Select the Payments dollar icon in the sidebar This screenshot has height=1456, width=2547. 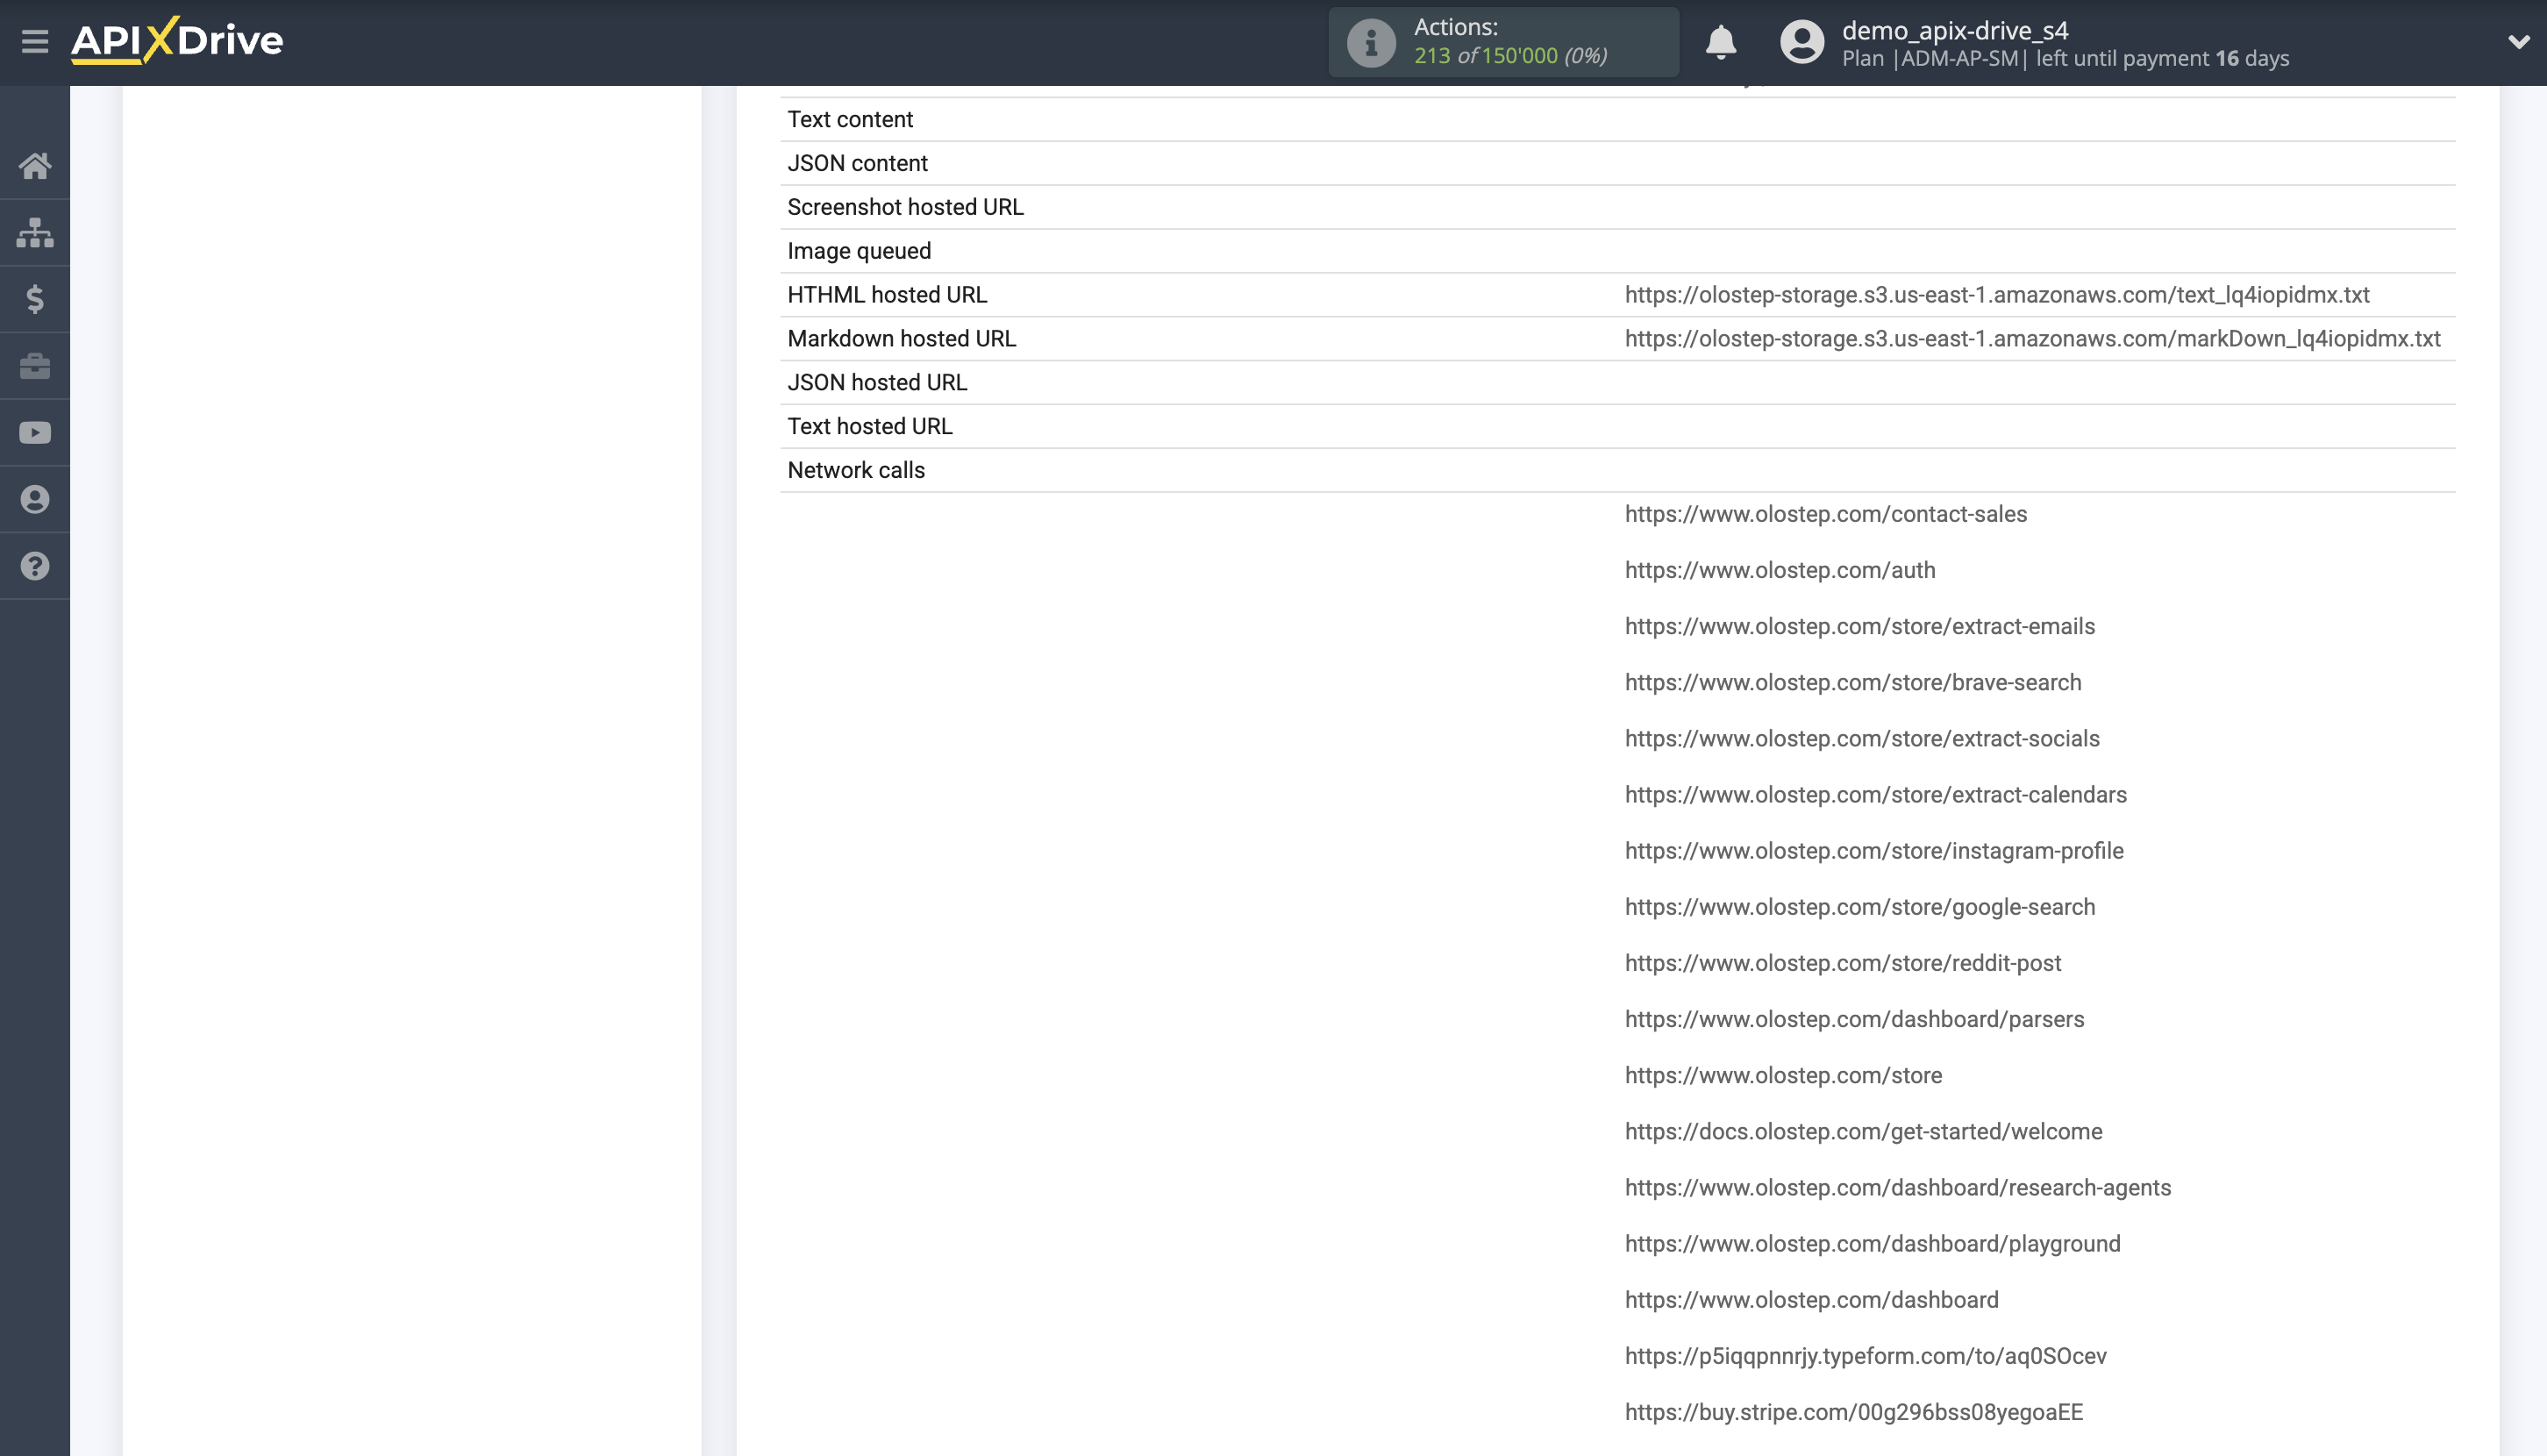35,299
